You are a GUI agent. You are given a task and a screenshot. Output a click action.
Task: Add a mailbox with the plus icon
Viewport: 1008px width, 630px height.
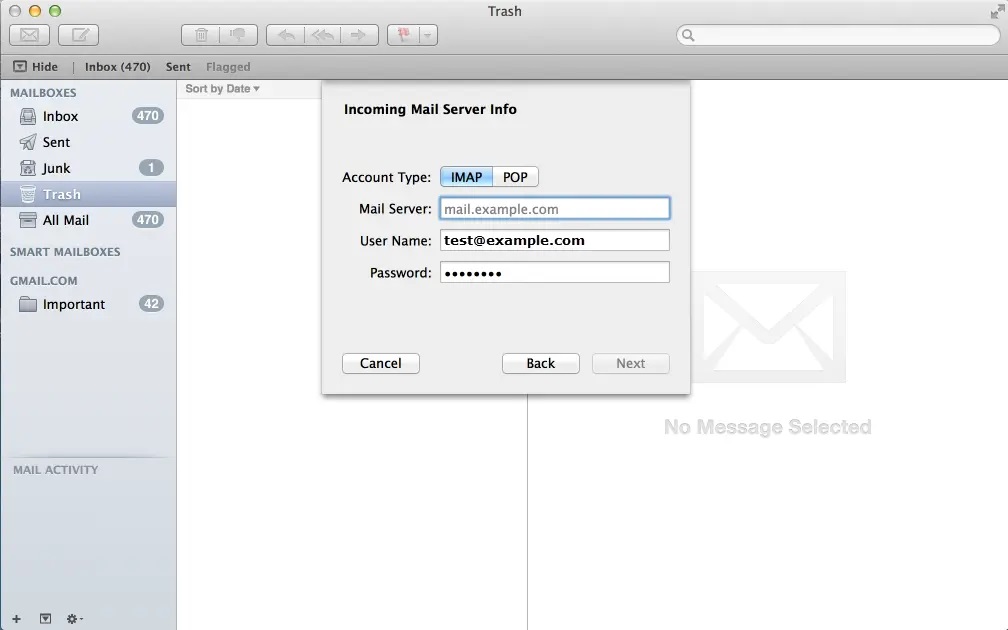pos(16,619)
